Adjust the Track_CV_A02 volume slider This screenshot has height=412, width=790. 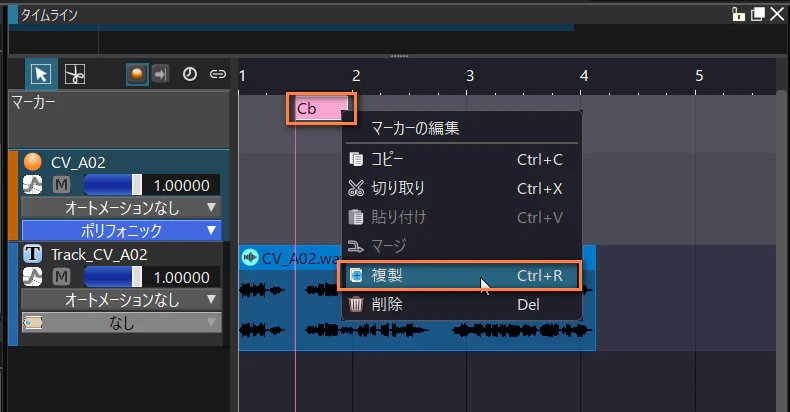(113, 277)
